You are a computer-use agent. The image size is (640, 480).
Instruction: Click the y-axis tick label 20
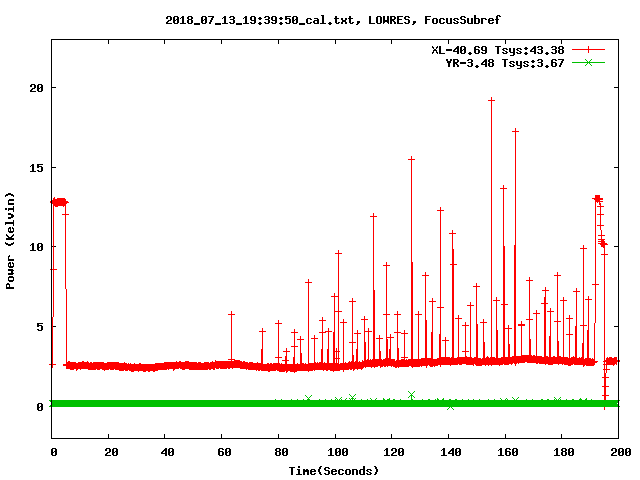point(36,88)
